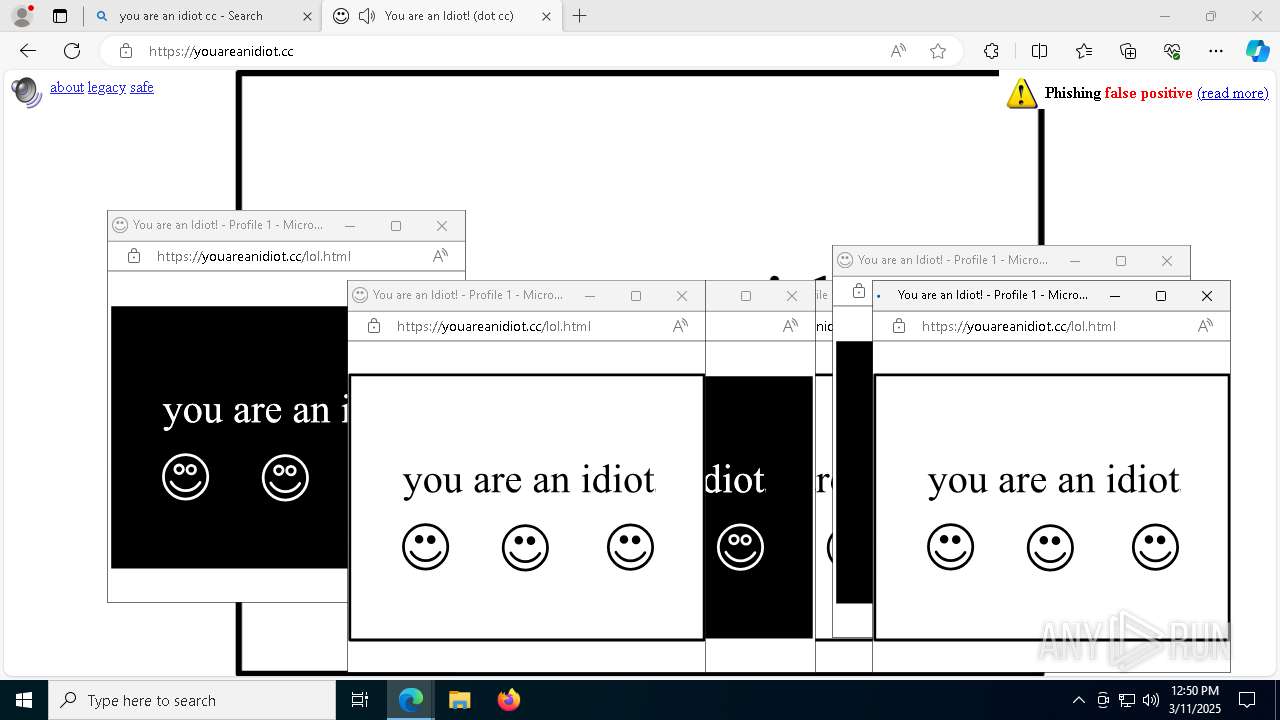Open the Collections icon
The image size is (1280, 720).
point(1128,51)
